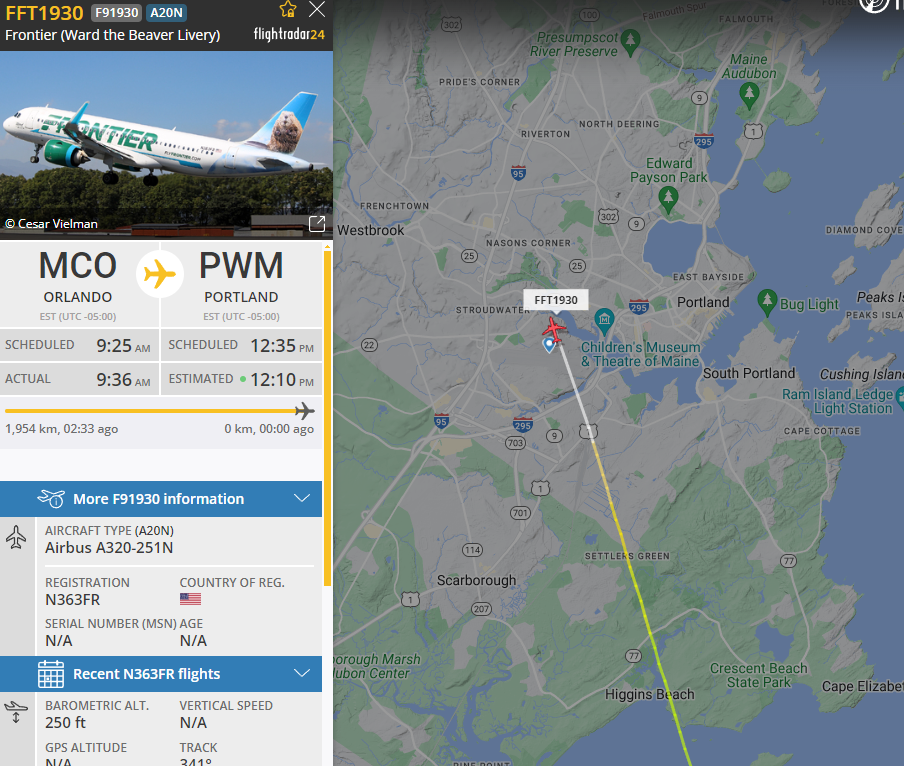Click the F91930 flight number badge
Viewport: 904px width, 766px height.
click(x=116, y=13)
